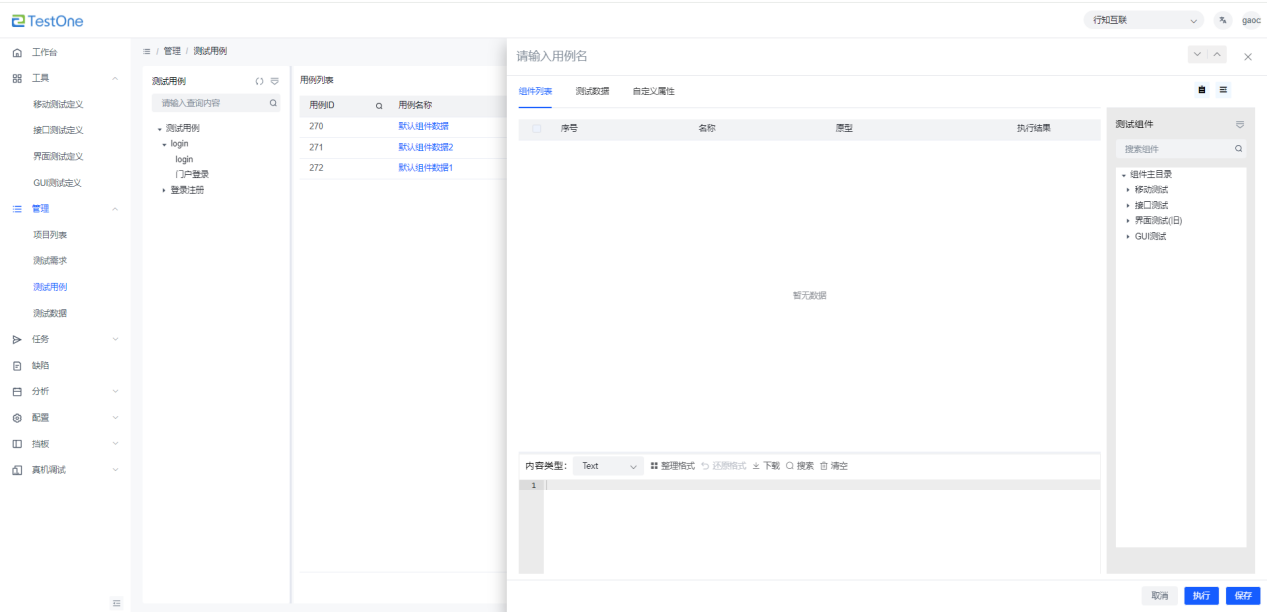Click the 挡板 panel icon in sidebar
Screen dimensions: 1267x612
[x=17, y=444]
